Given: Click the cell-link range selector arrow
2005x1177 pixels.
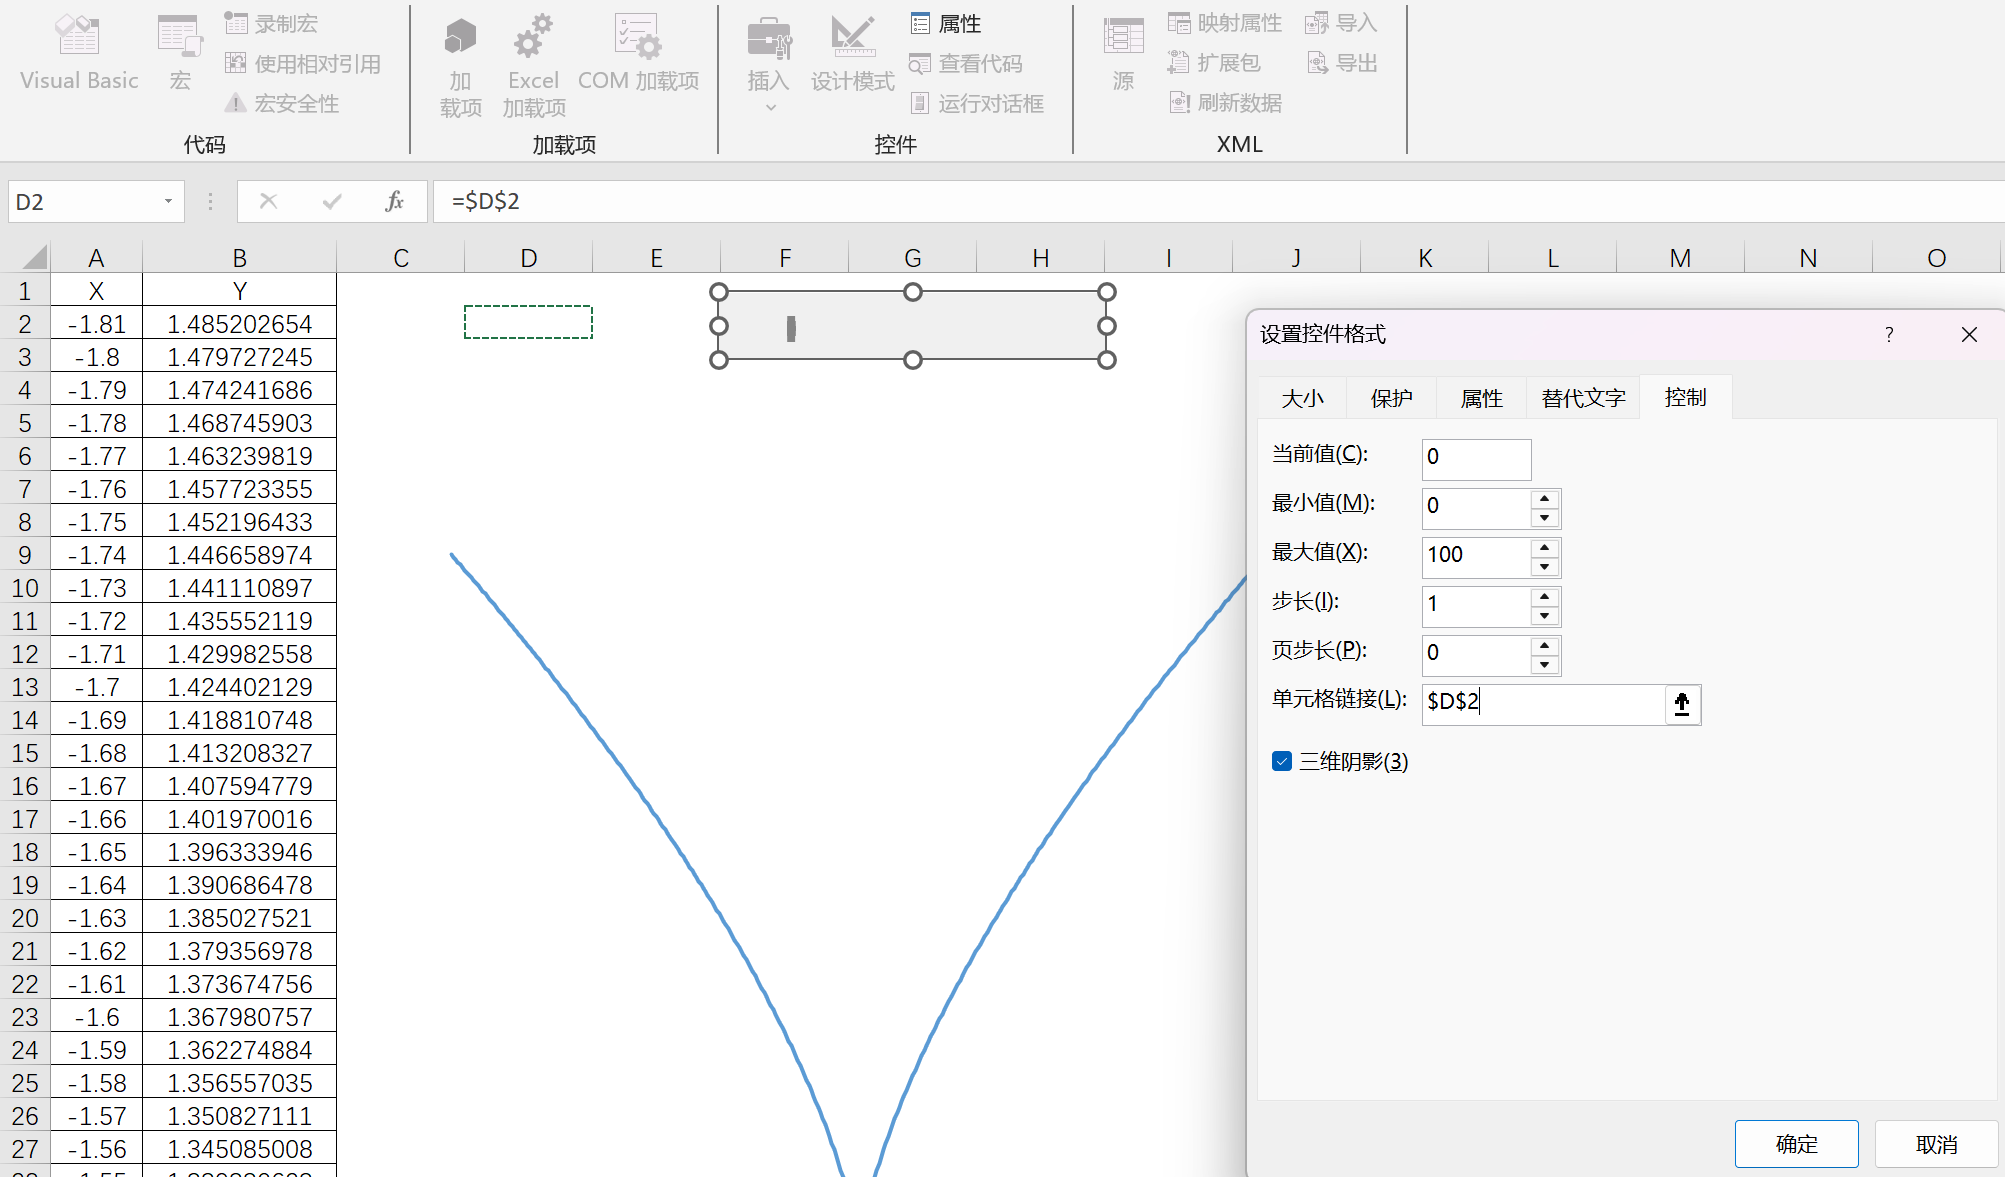Looking at the screenshot, I should [x=1682, y=704].
